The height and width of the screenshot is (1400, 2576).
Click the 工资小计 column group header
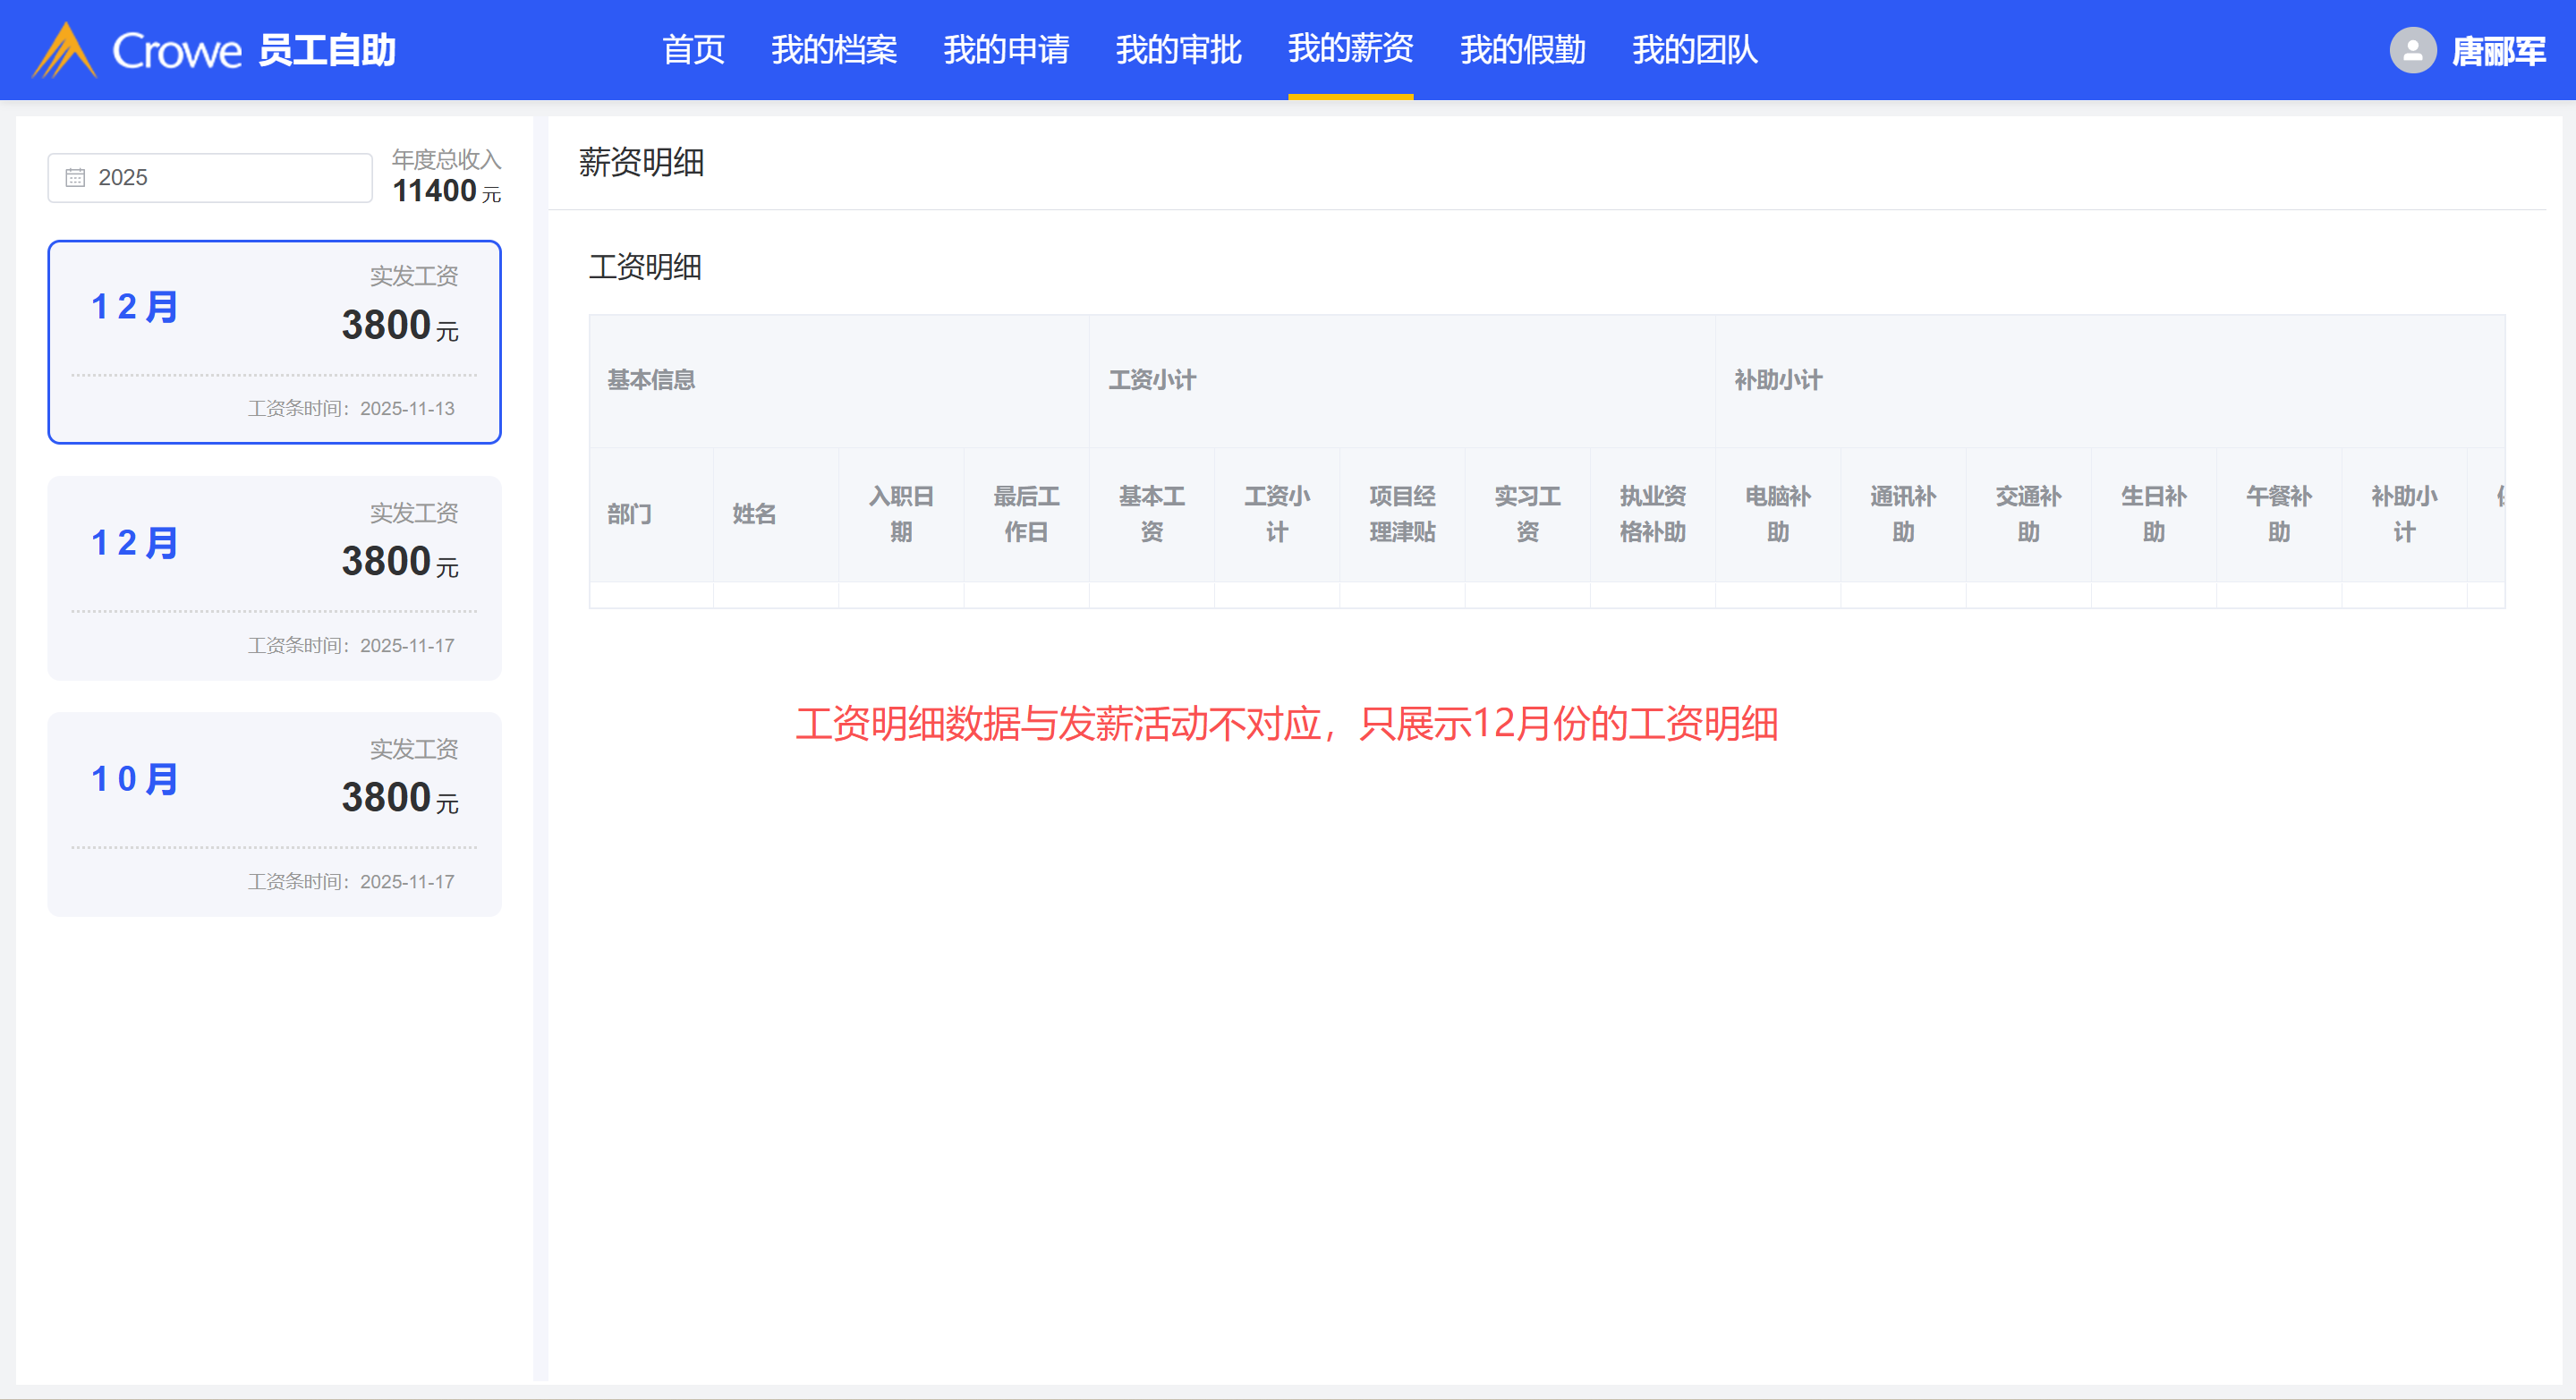click(1152, 380)
